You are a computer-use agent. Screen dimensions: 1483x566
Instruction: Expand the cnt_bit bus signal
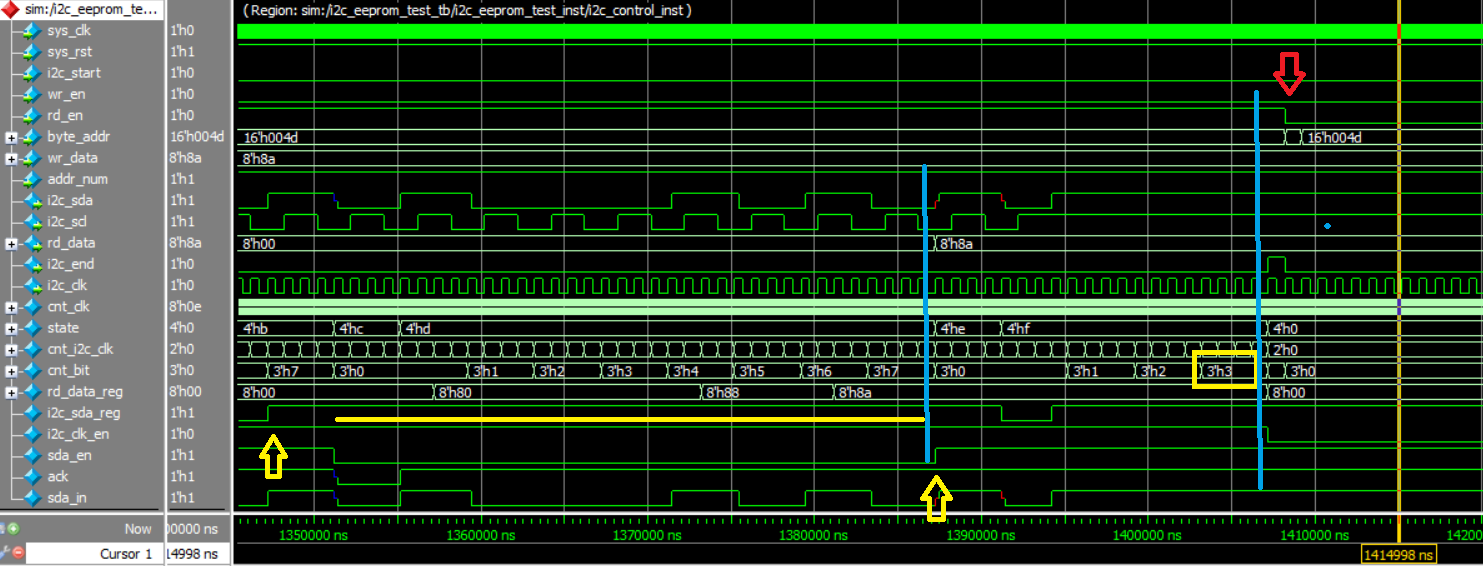(x=11, y=371)
